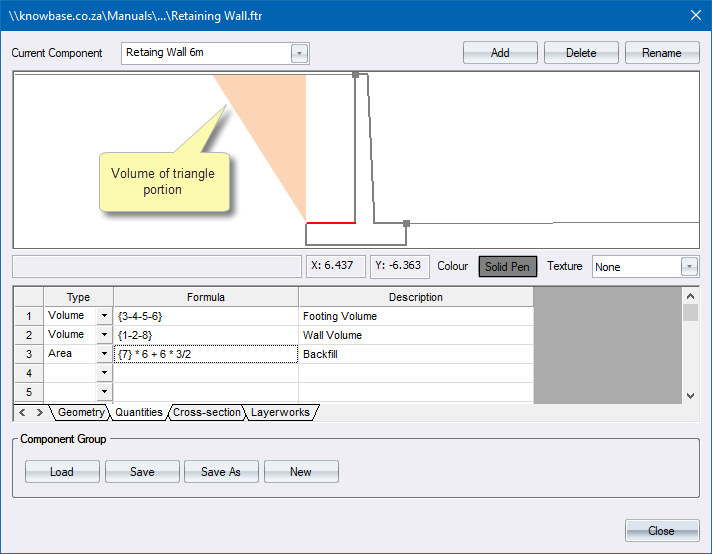Click the Load component group button
Viewport: 712px width, 554px height.
(x=62, y=472)
